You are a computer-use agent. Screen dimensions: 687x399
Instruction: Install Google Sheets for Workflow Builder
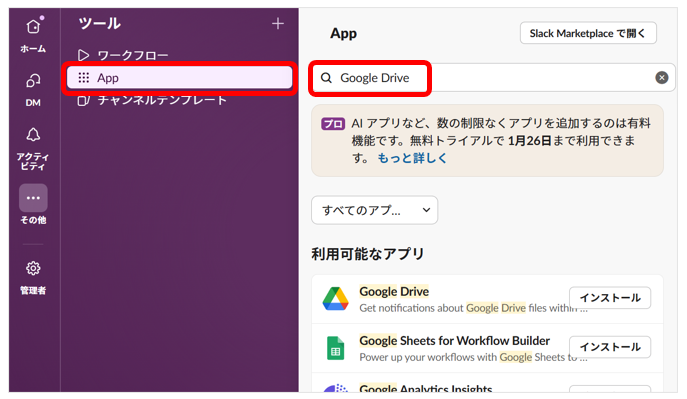tap(610, 347)
